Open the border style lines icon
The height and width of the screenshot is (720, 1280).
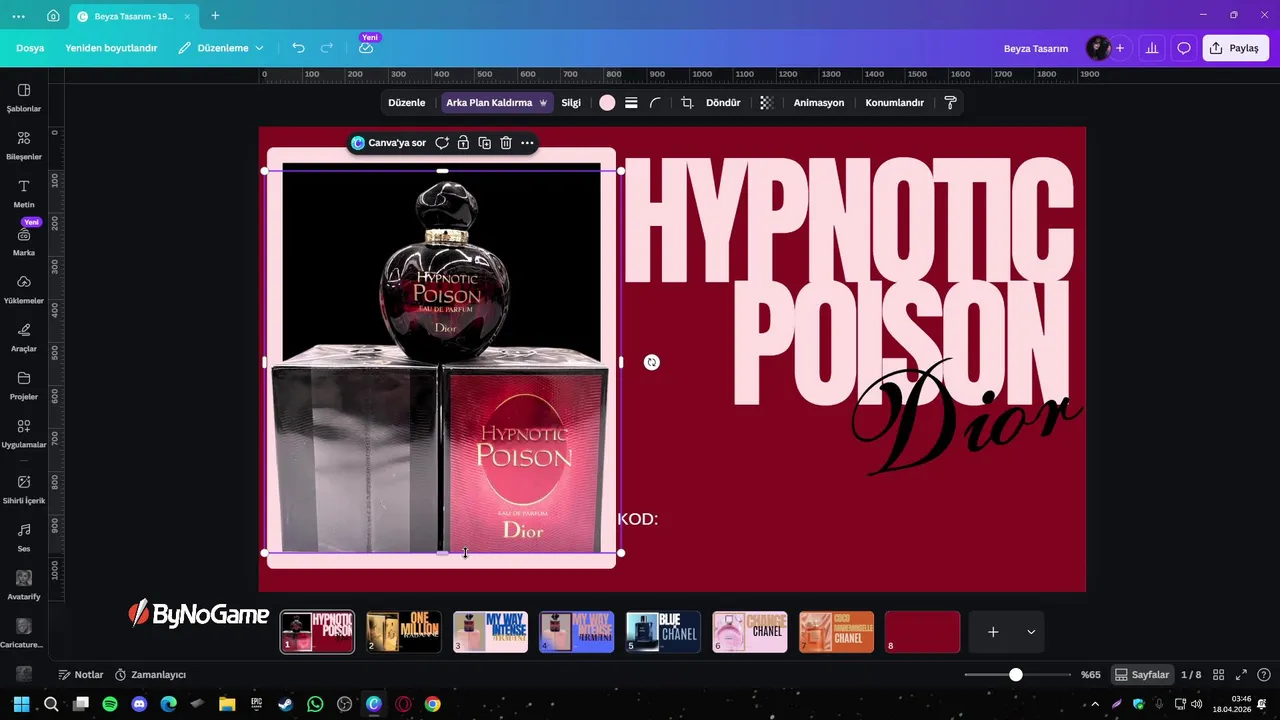coord(631,103)
